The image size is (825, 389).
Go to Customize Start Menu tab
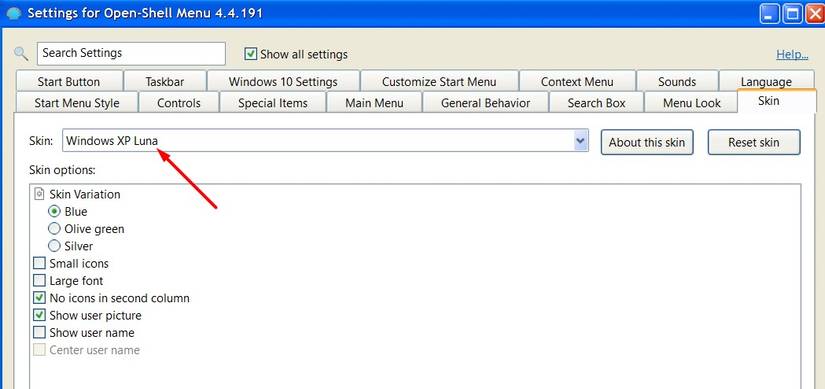click(x=439, y=82)
